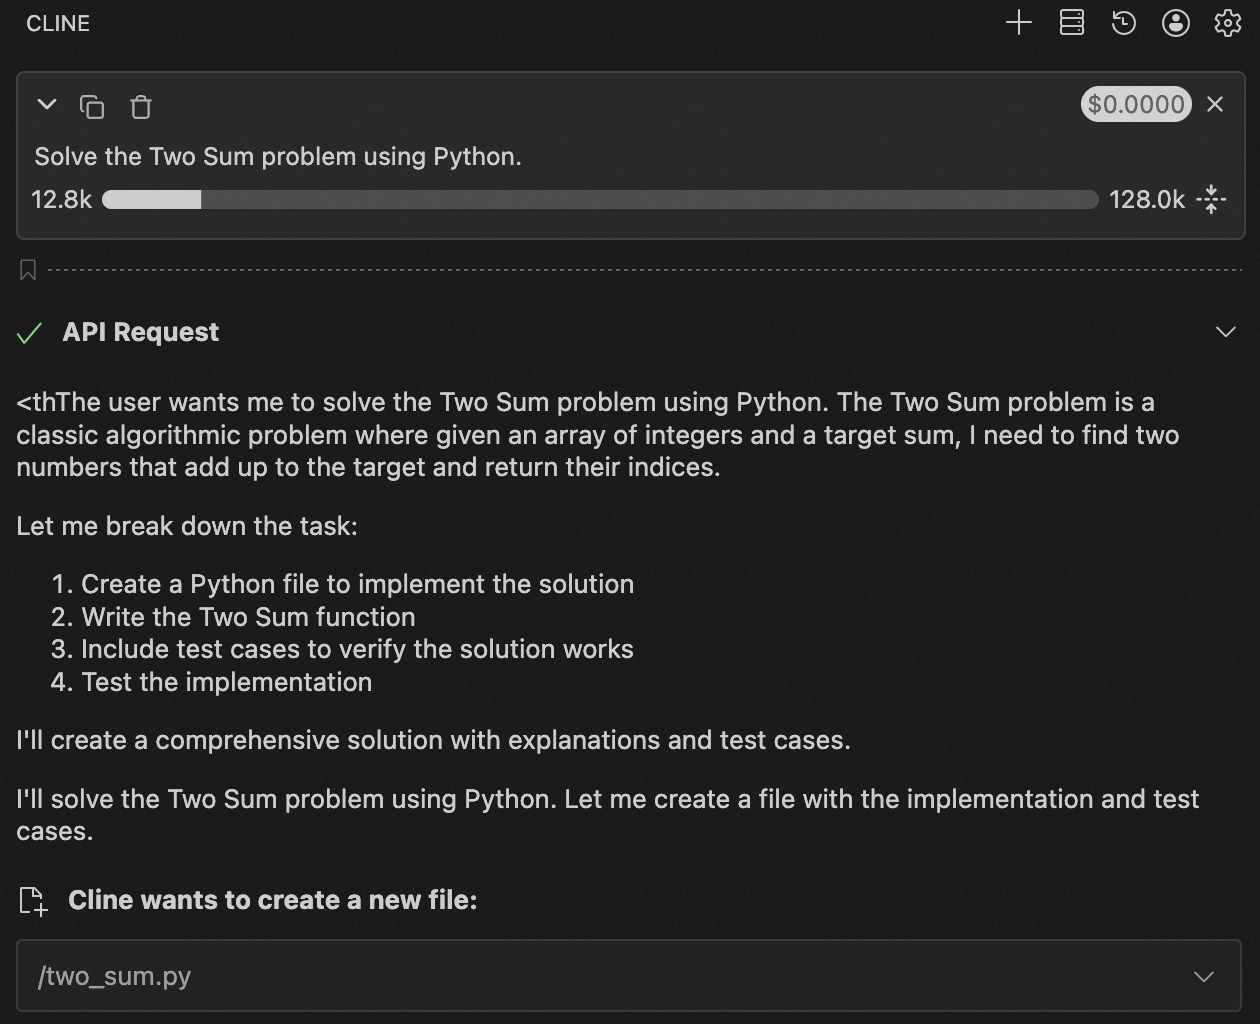Copy the task text
This screenshot has width=1260, height=1024.
[92, 106]
